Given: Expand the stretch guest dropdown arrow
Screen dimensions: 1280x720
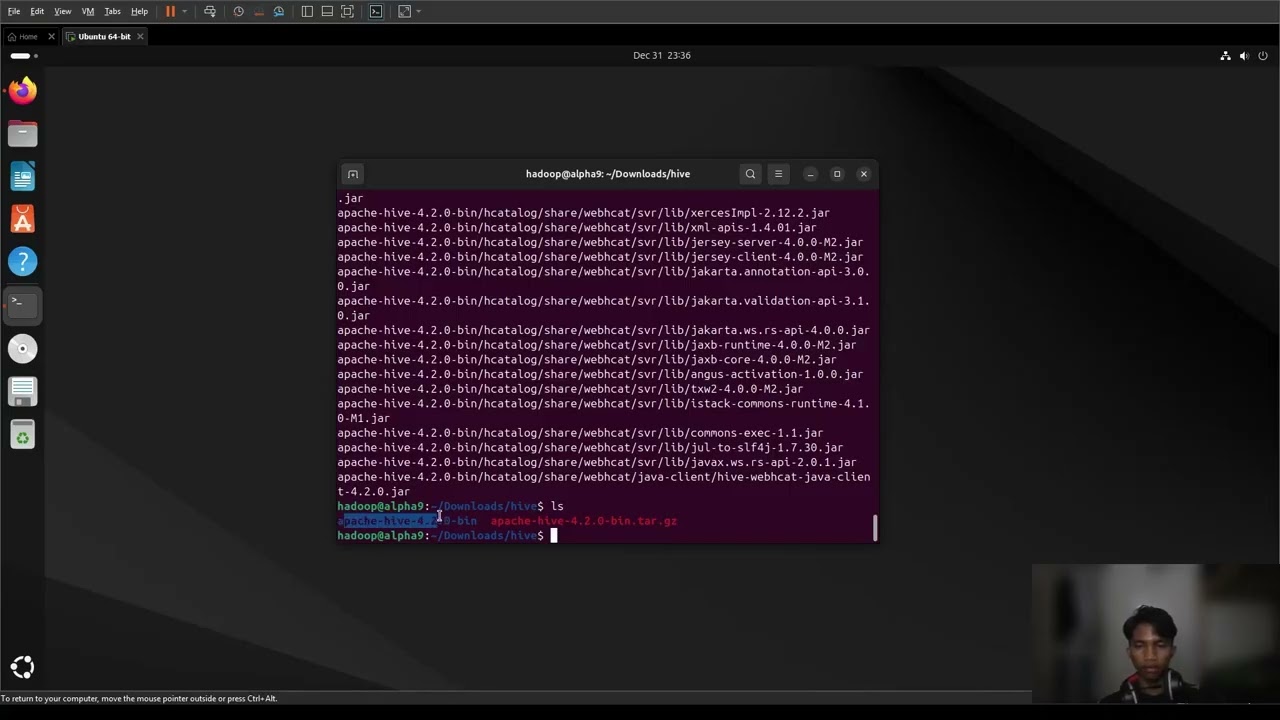Looking at the screenshot, I should coord(417,11).
